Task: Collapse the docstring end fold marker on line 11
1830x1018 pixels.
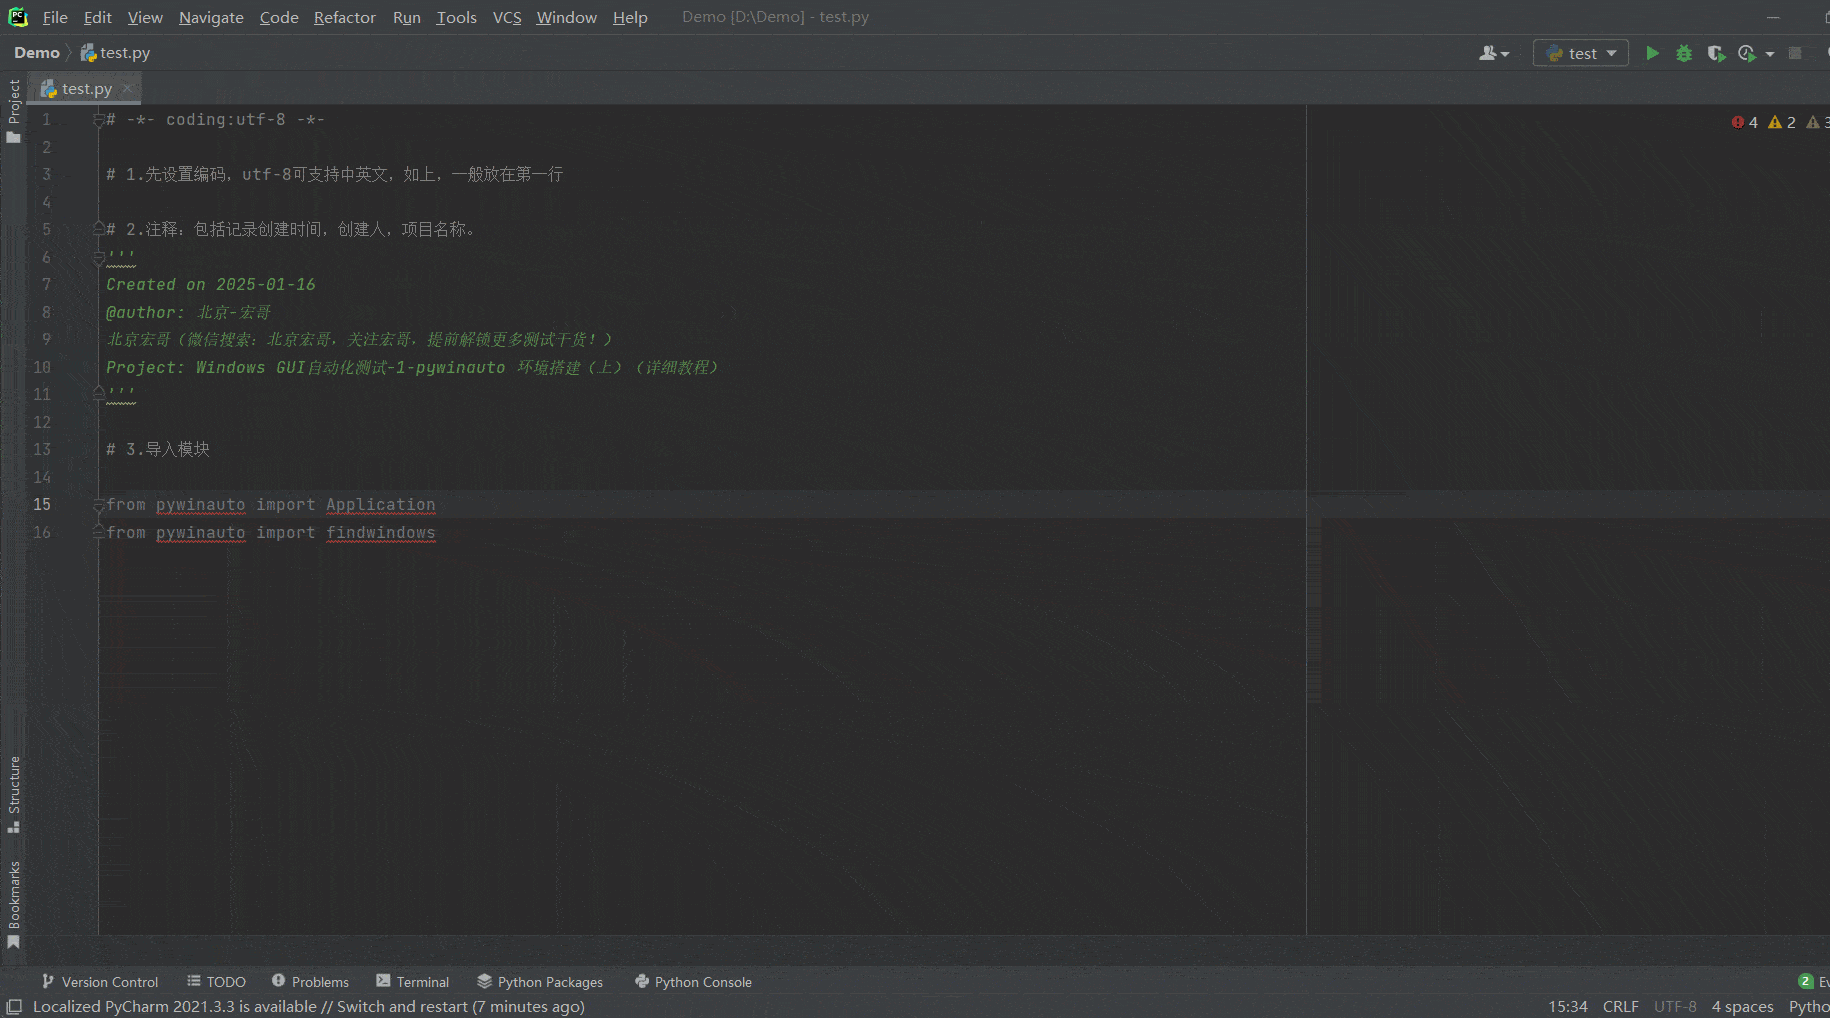Action: (99, 394)
